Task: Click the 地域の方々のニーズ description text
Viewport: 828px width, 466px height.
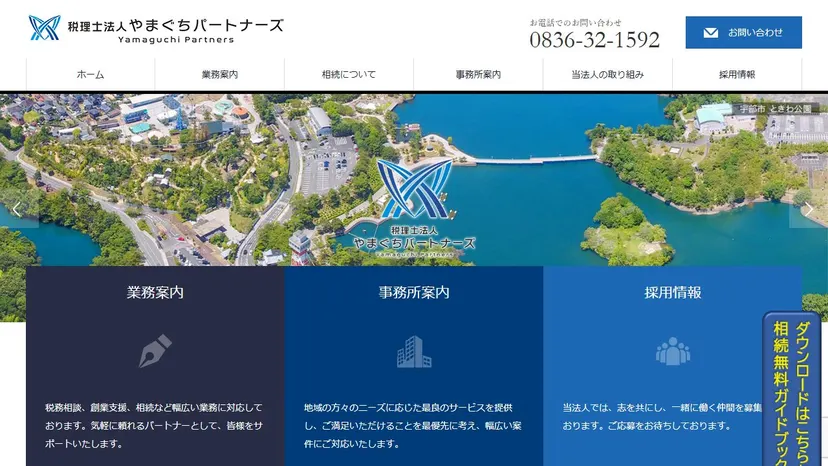Action: pyautogui.click(x=412, y=426)
